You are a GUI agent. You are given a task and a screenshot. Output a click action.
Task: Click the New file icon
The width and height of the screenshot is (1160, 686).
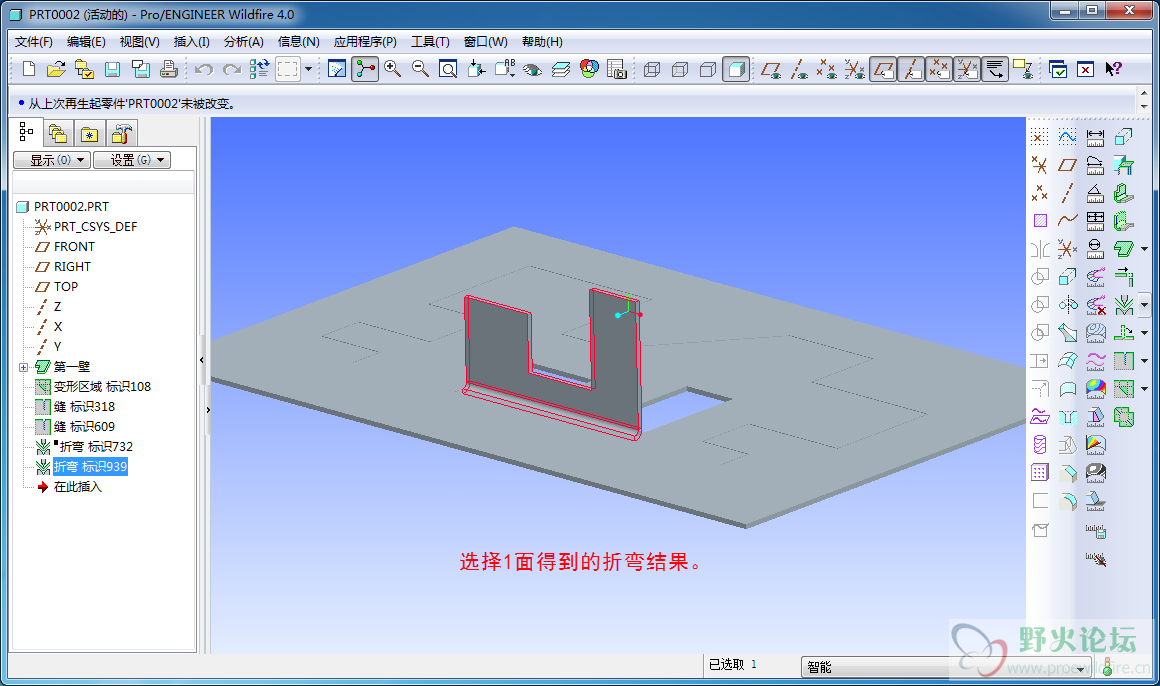(x=29, y=69)
